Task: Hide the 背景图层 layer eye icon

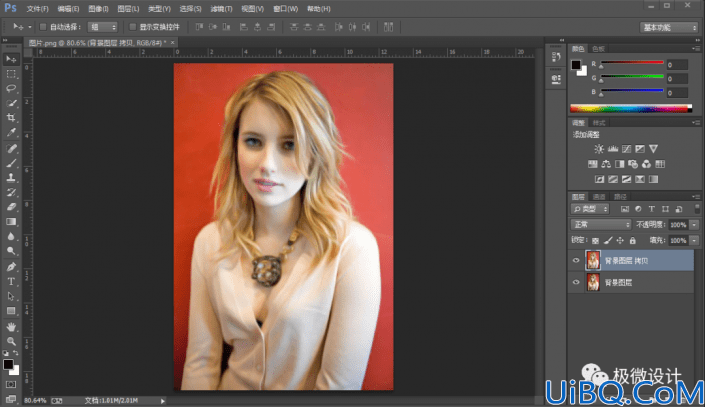Action: [x=576, y=282]
